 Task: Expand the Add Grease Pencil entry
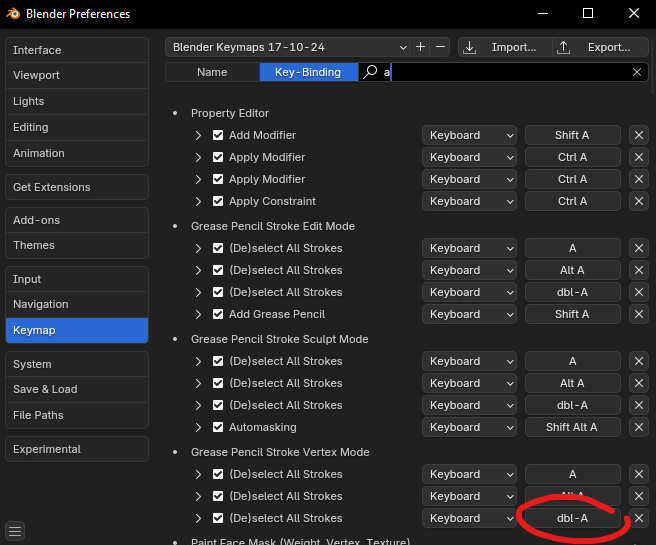click(198, 314)
